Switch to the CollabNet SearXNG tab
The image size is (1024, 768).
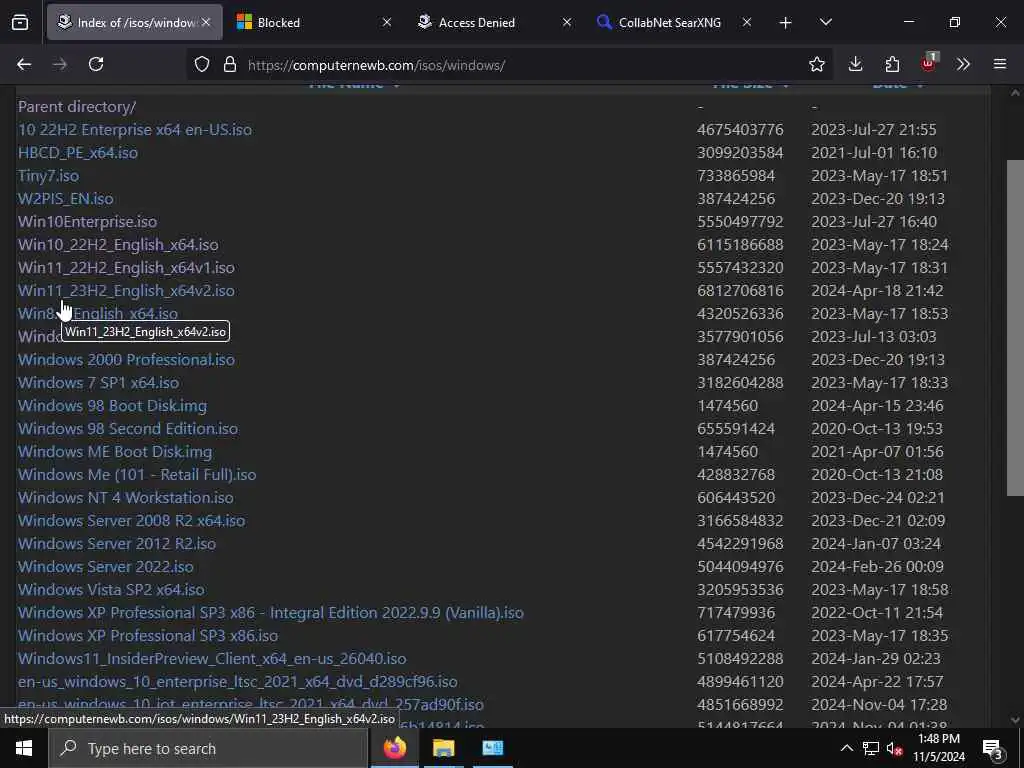pos(673,22)
